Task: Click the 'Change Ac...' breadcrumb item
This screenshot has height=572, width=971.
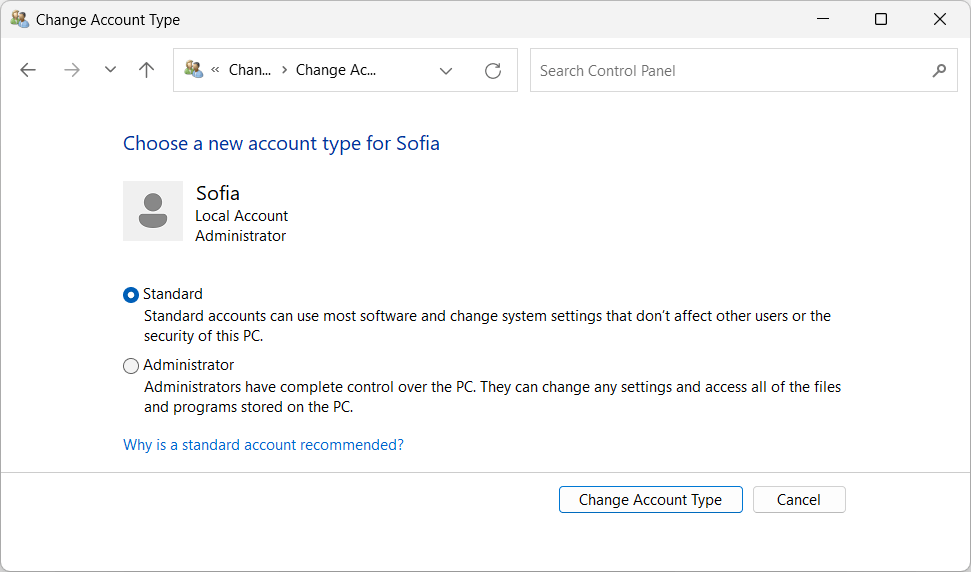Action: [335, 70]
